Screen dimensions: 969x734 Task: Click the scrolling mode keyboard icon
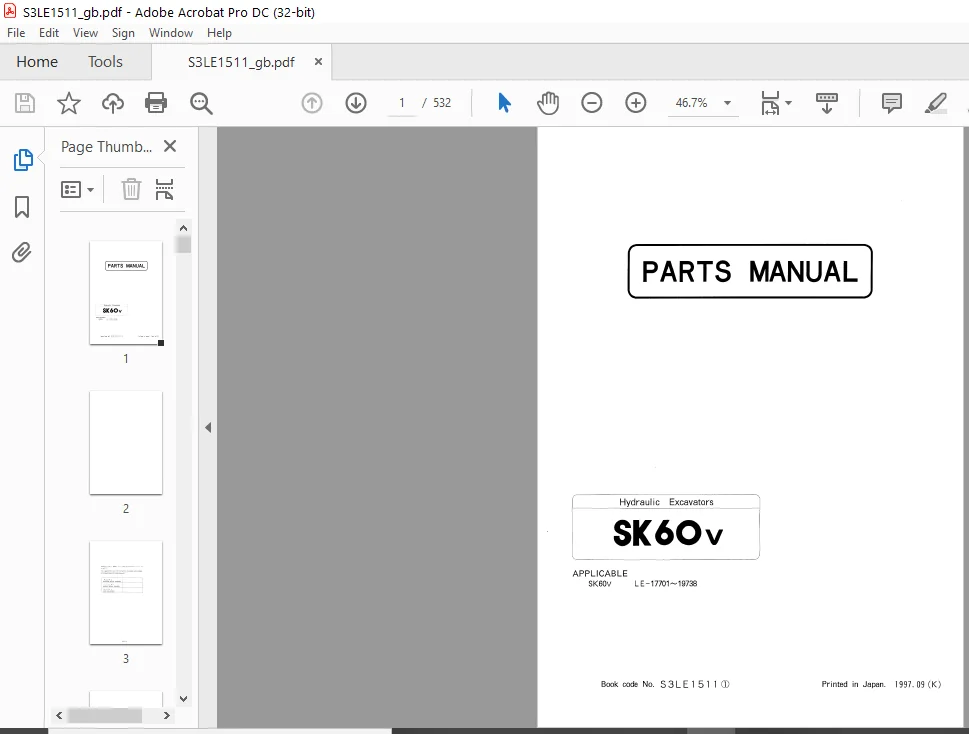pyautogui.click(x=827, y=103)
